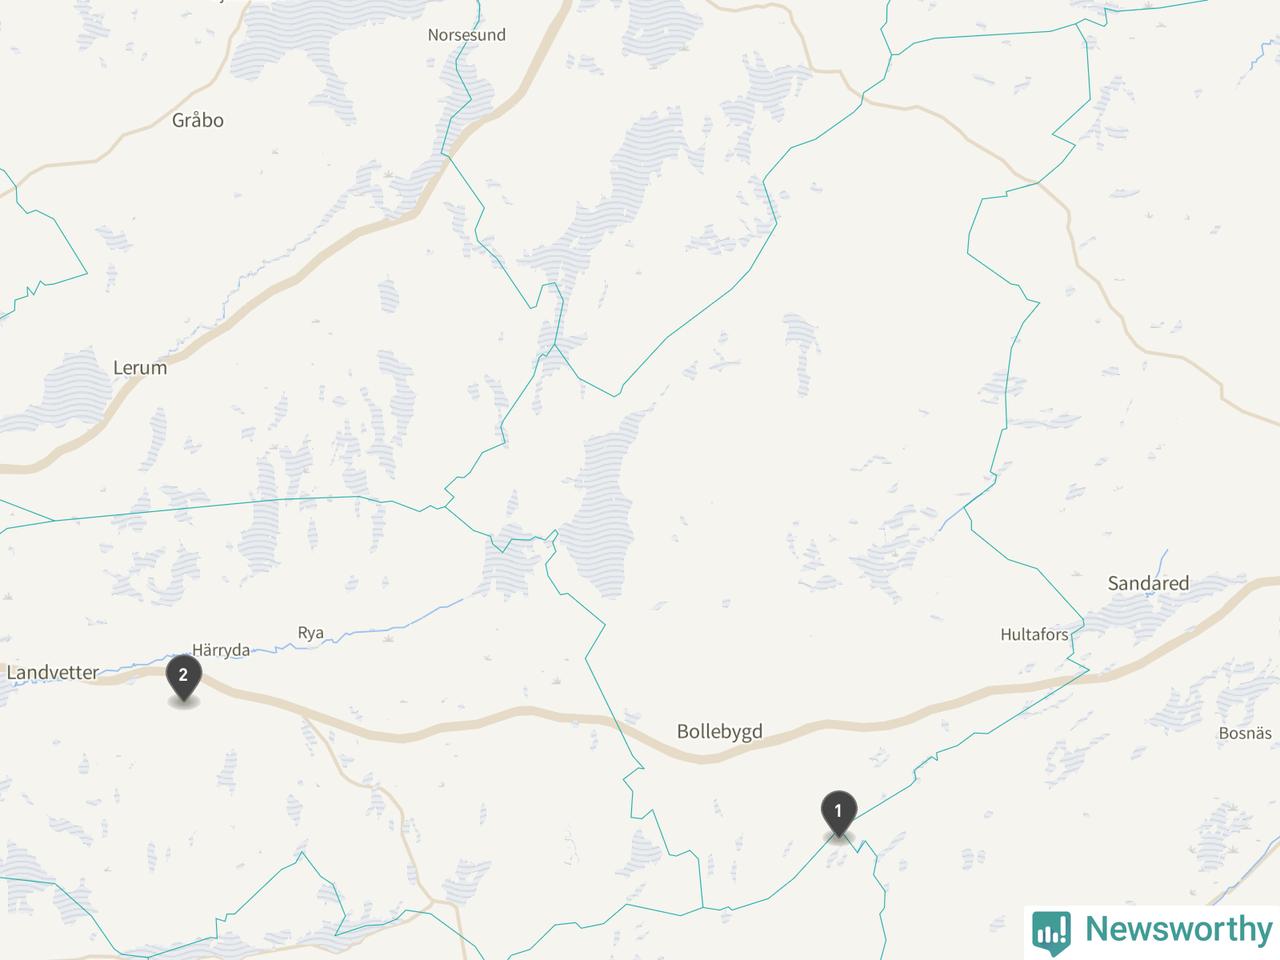Click the Härryda place label

(220, 650)
